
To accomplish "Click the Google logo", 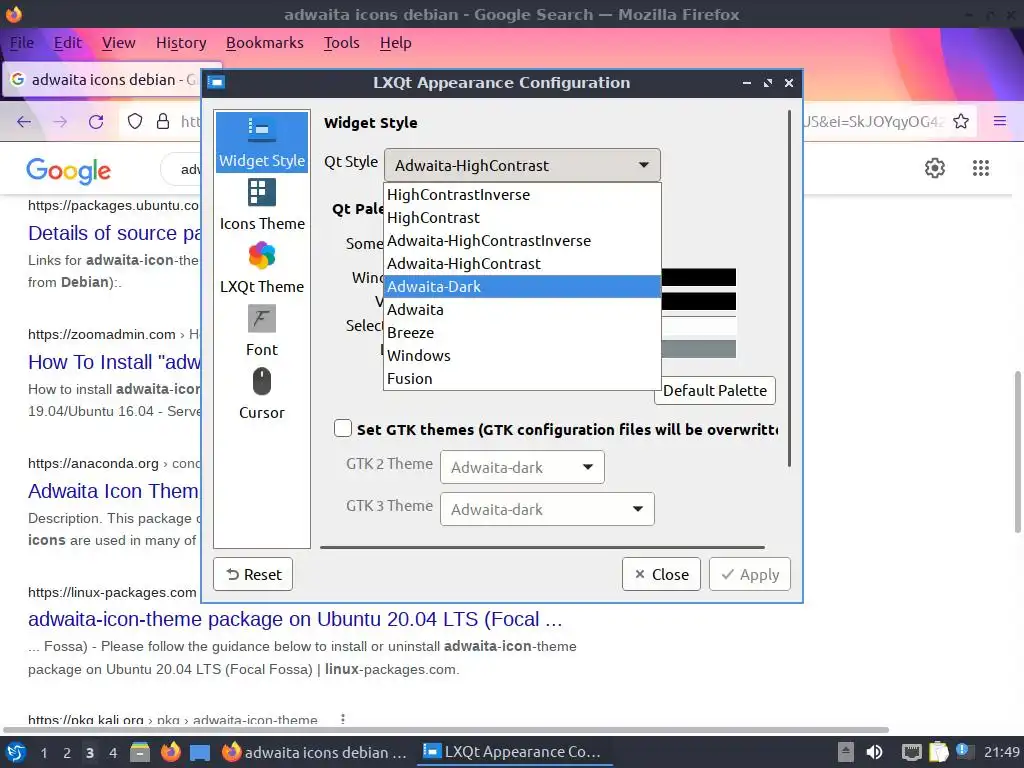I will pos(69,170).
